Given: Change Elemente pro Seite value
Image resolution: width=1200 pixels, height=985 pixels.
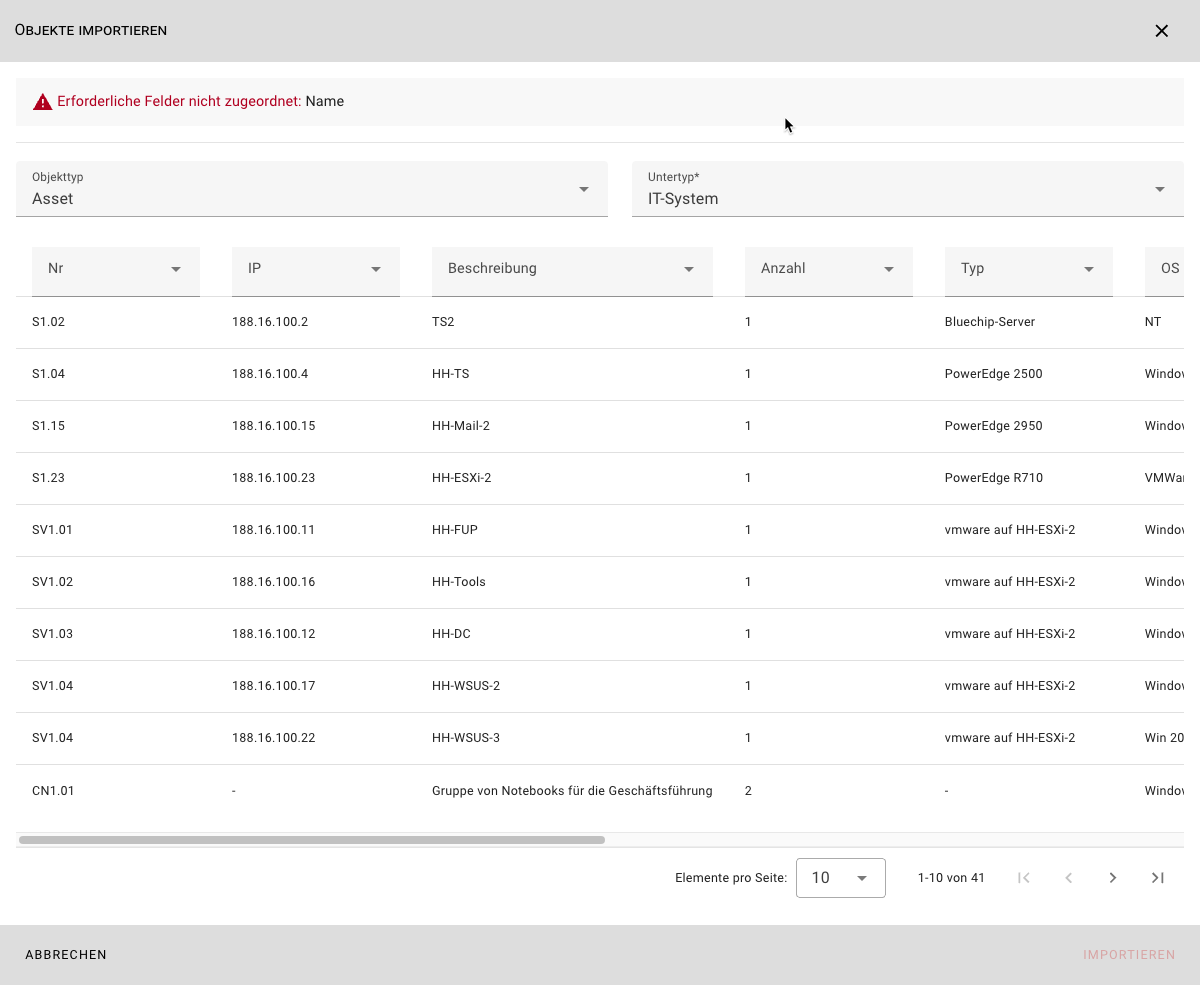Looking at the screenshot, I should pyautogui.click(x=840, y=878).
